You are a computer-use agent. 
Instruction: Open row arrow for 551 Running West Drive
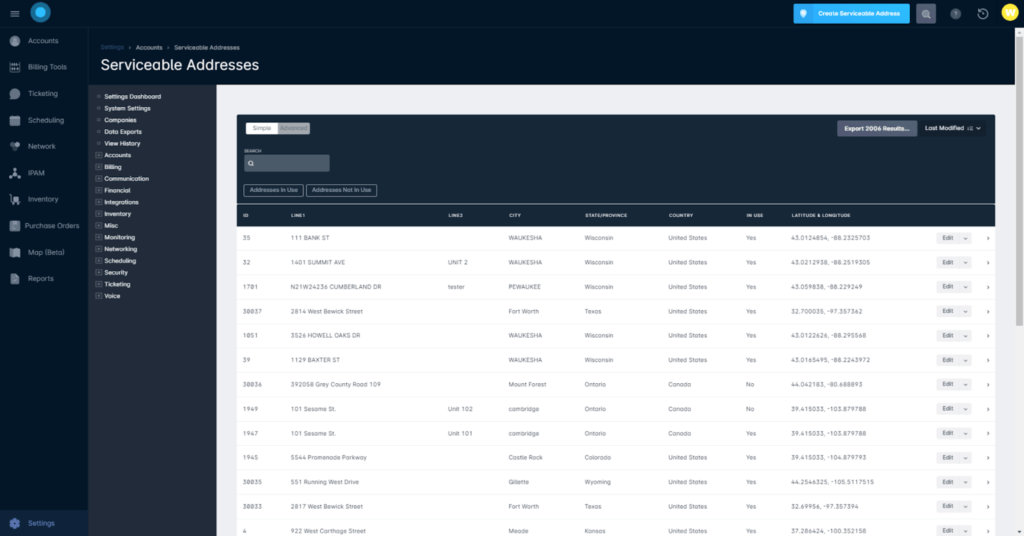pos(987,482)
